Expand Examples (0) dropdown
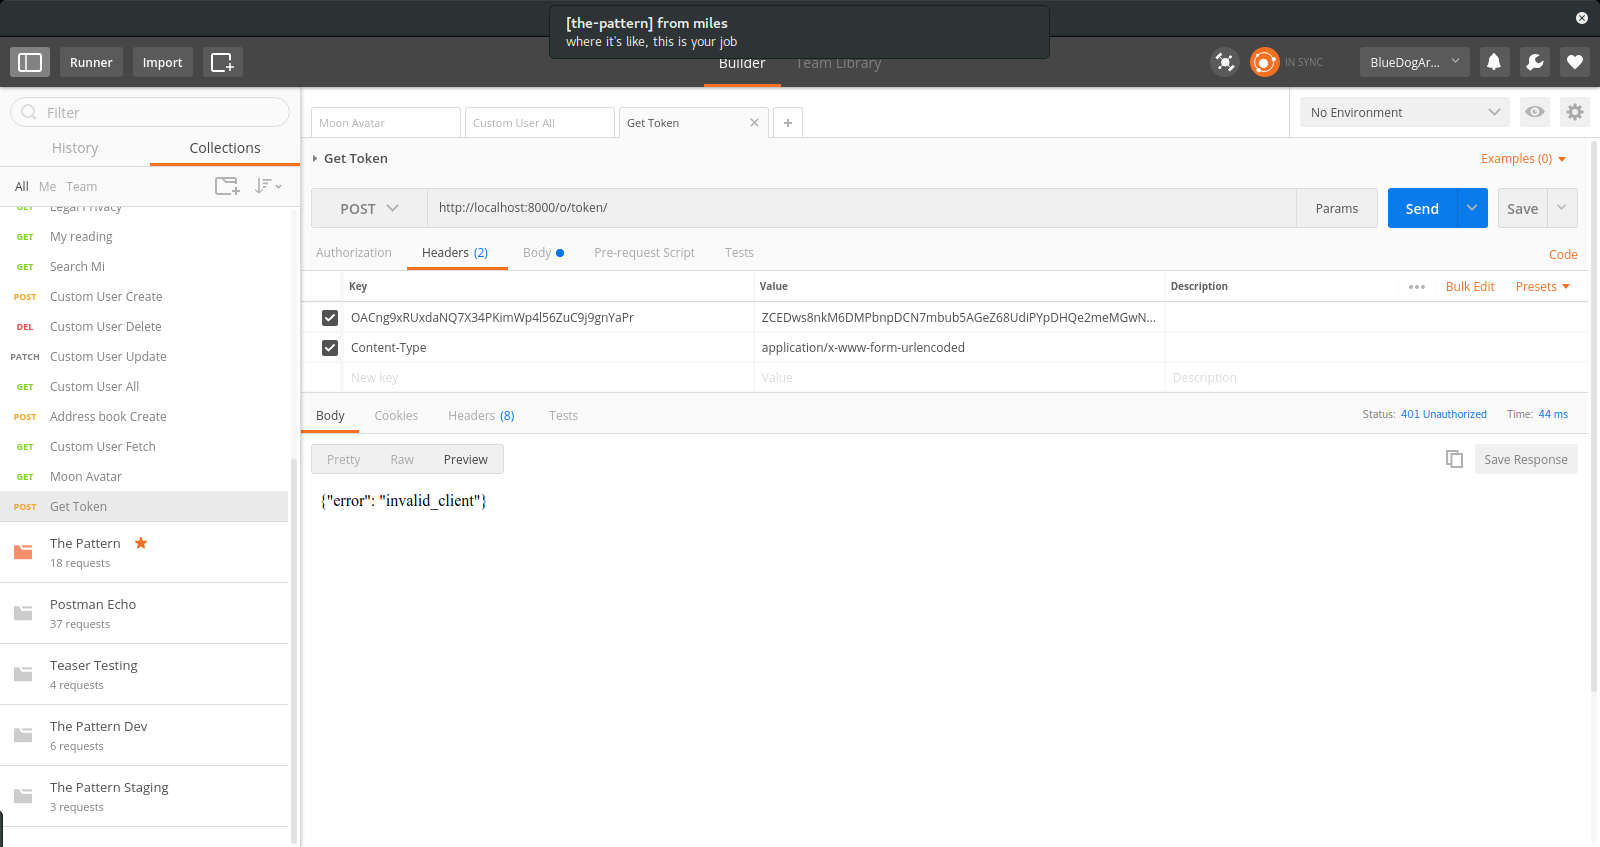This screenshot has height=847, width=1600. pyautogui.click(x=1523, y=159)
